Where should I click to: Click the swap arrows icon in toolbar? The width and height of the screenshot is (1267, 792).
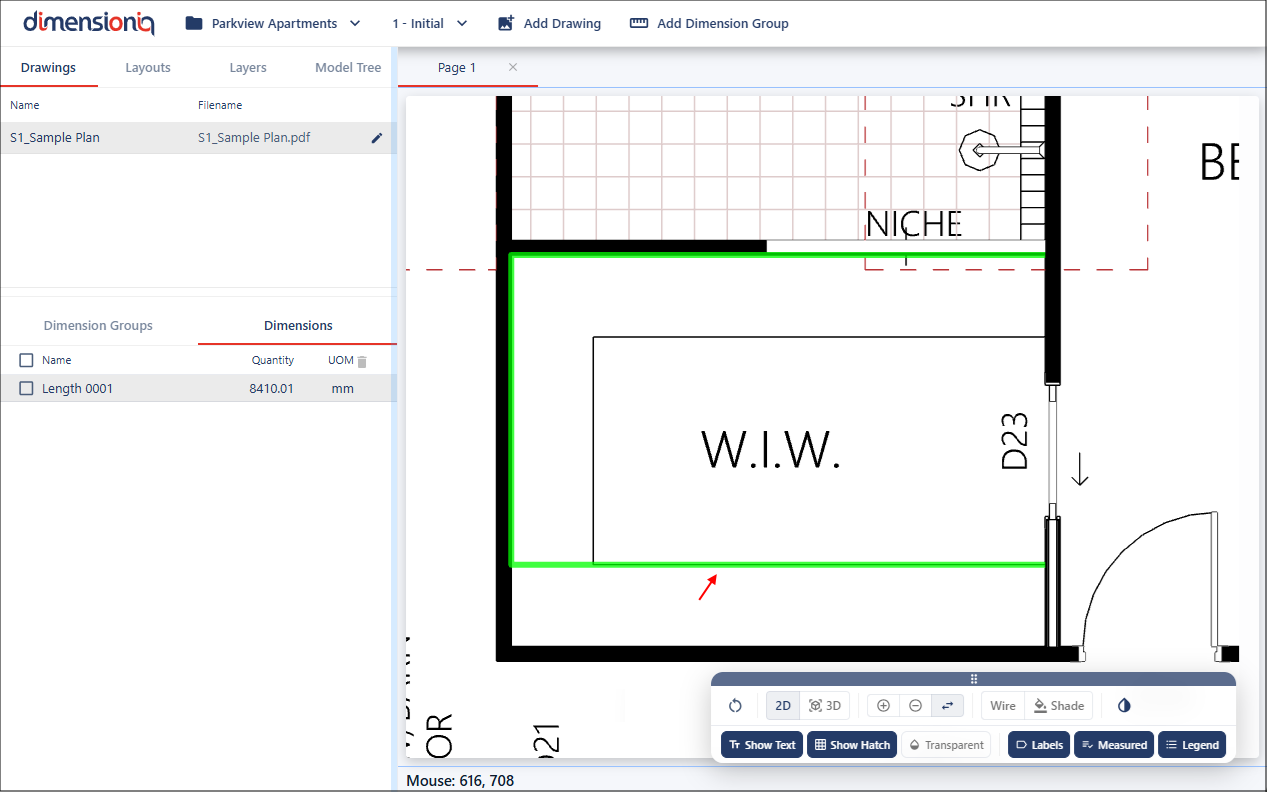948,706
